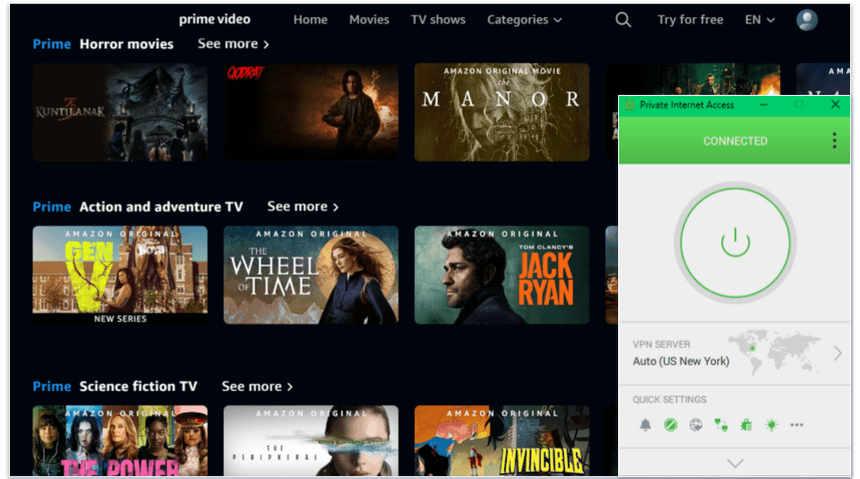Expand the PIA window with bottom chevron
Image resolution: width=860 pixels, height=479 pixels.
point(735,464)
